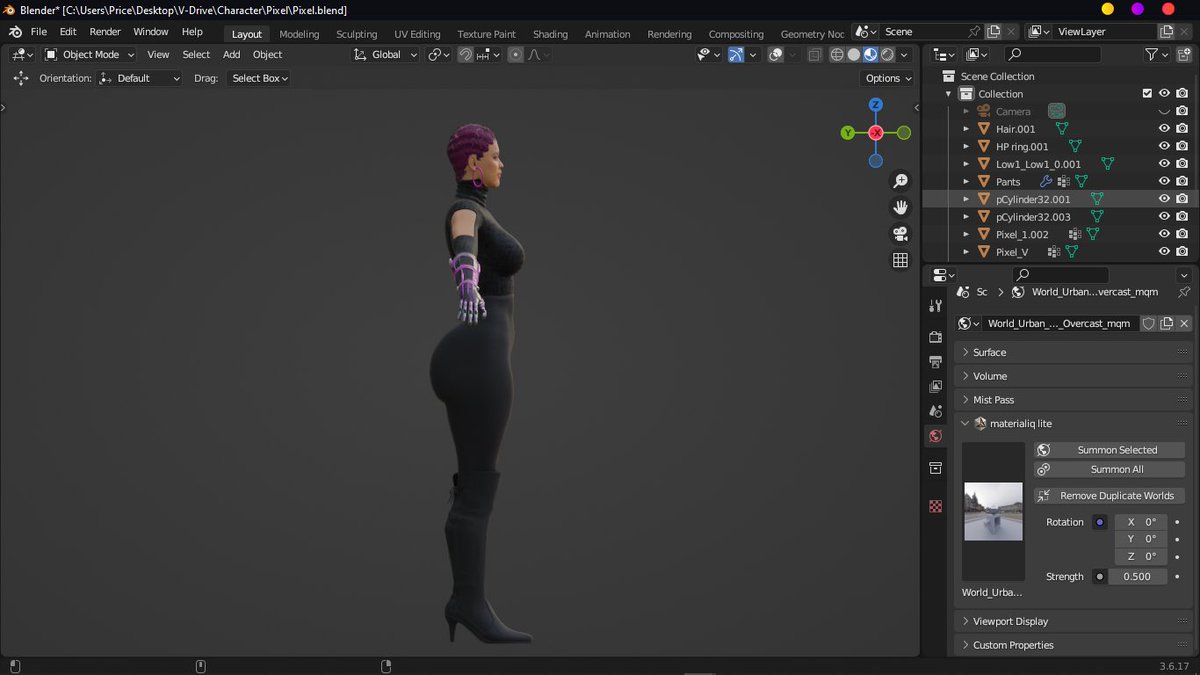Open the Tool properties tab (wrench icon)
The height and width of the screenshot is (675, 1200).
[x=935, y=305]
